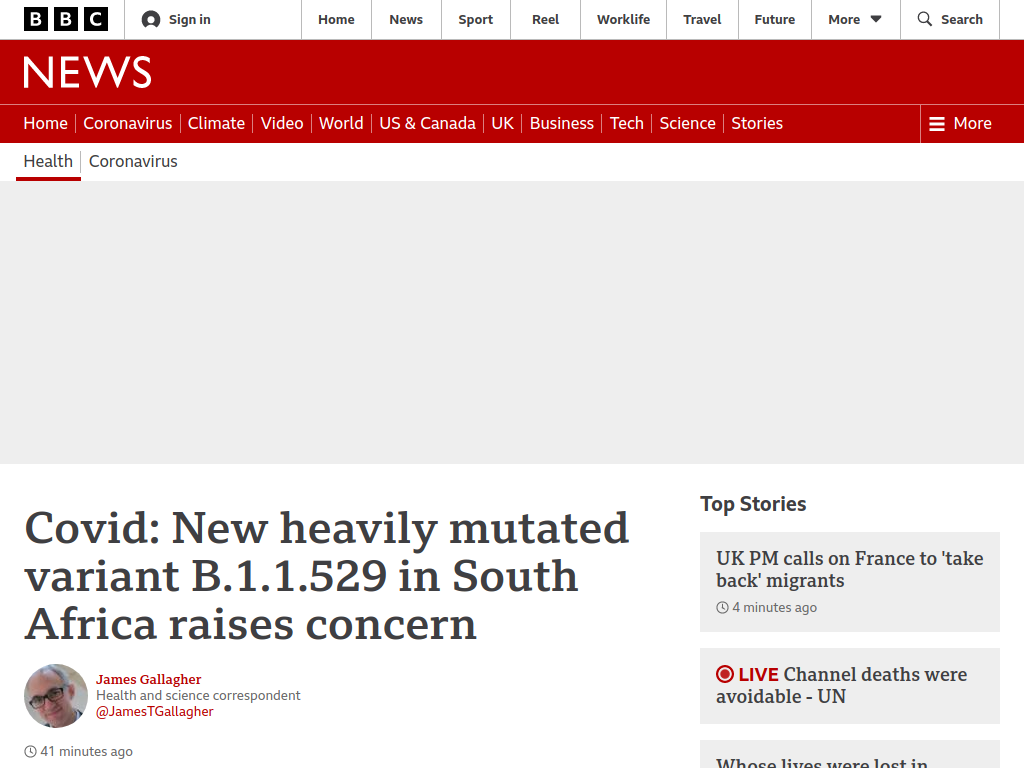Open the Video news section

click(282, 123)
